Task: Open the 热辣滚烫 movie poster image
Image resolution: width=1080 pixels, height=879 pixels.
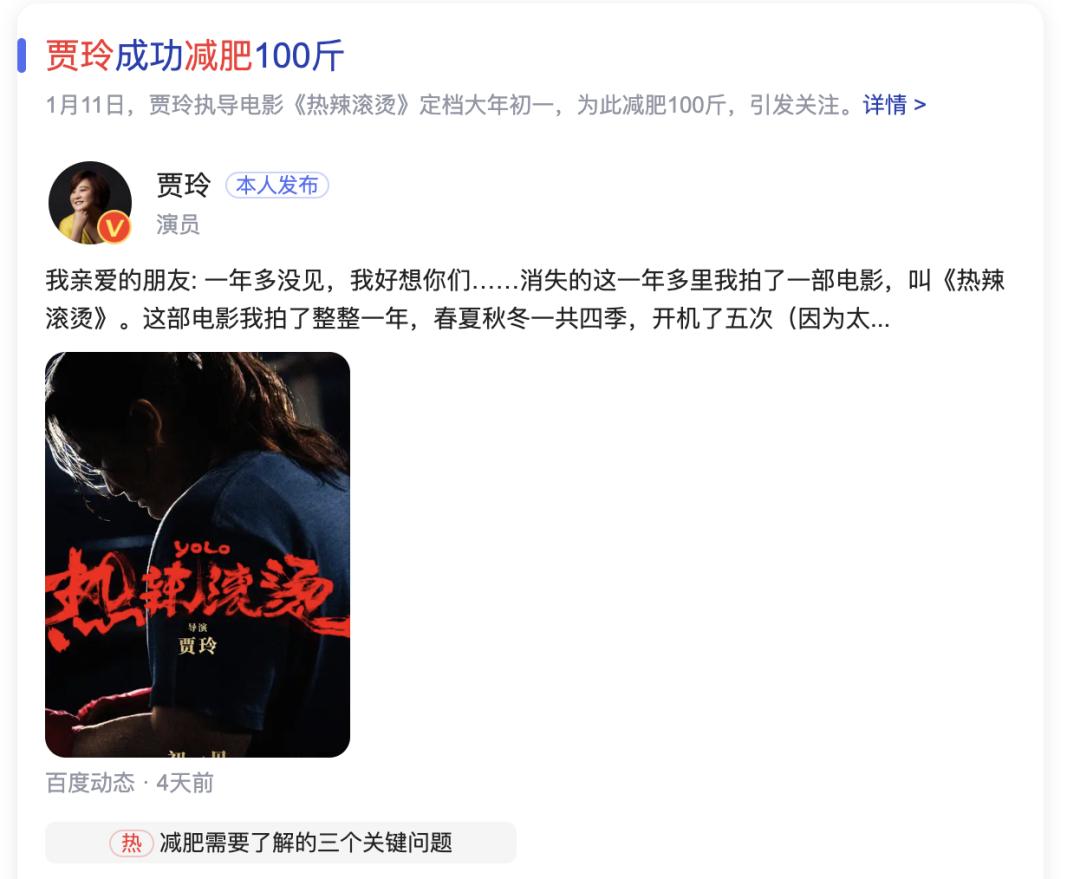Action: click(198, 555)
